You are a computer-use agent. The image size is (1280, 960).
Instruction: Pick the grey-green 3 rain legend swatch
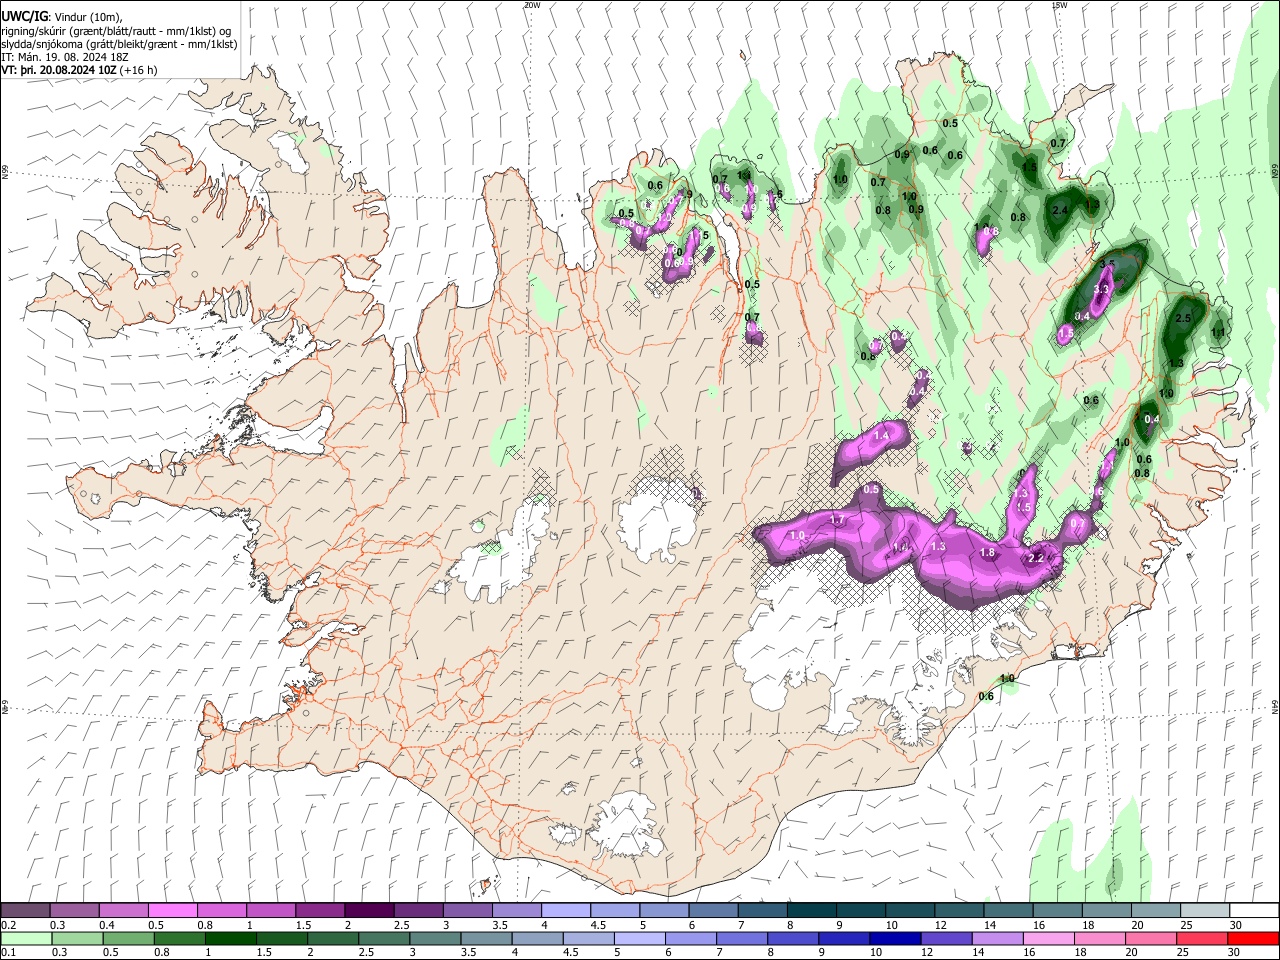(434, 938)
